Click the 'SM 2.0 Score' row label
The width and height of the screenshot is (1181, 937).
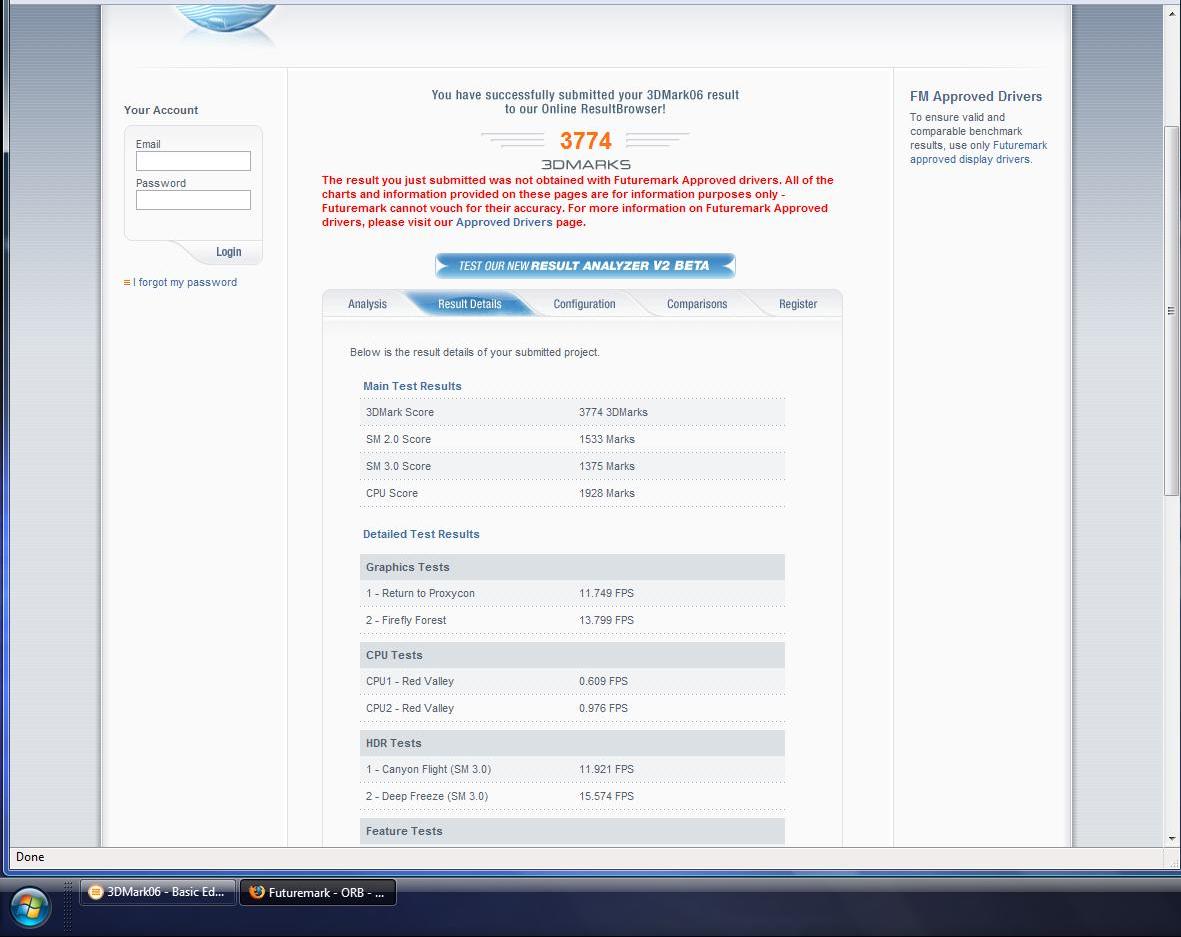pyautogui.click(x=398, y=439)
